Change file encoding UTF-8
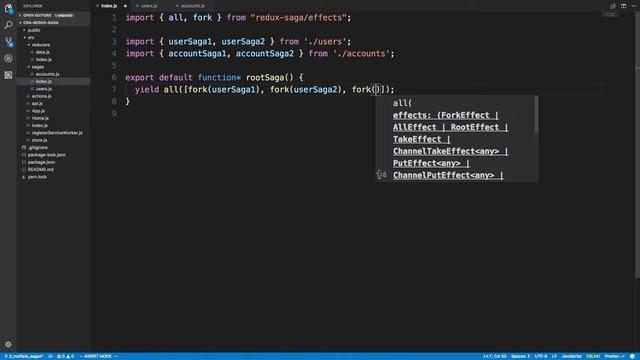The width and height of the screenshot is (640, 360). click(541, 356)
